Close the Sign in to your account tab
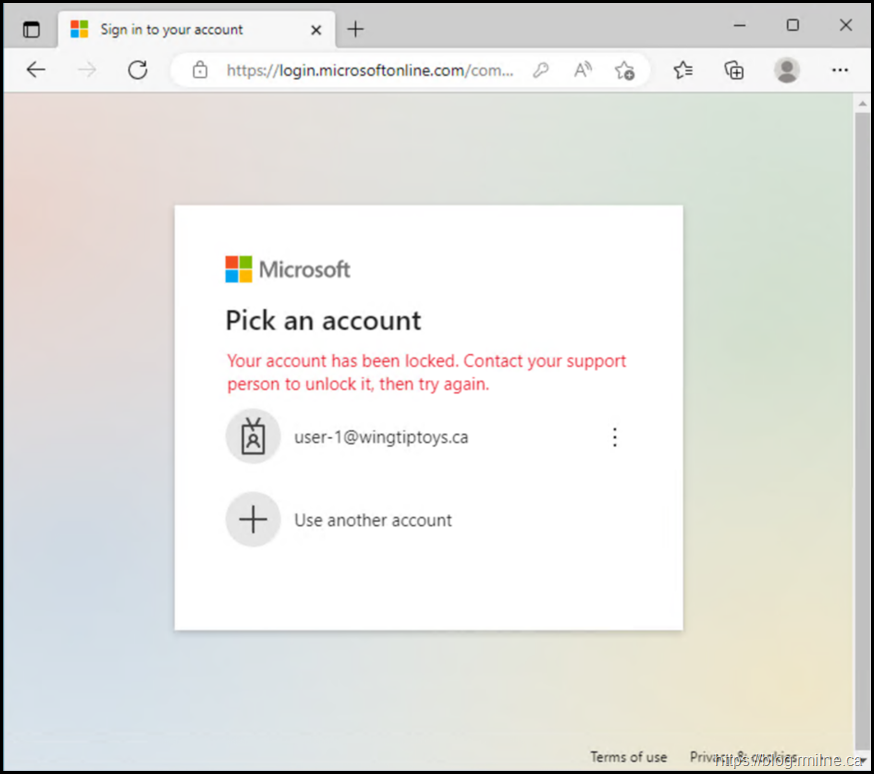The width and height of the screenshot is (874, 774). point(316,29)
